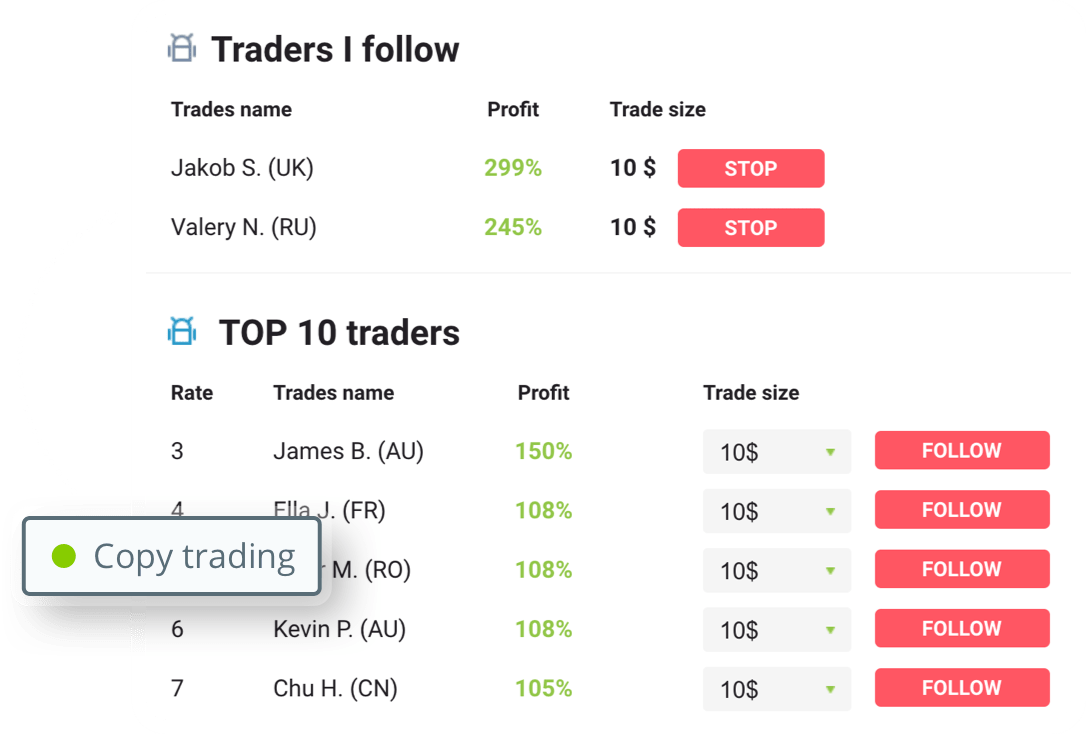Open Jakob S. (UK) trader name
1086x734 pixels.
click(x=242, y=168)
